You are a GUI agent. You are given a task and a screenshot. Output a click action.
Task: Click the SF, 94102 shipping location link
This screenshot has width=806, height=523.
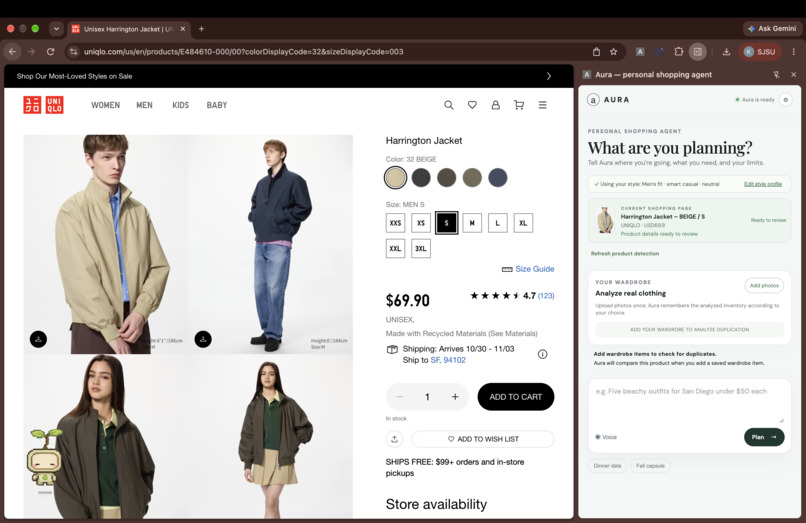tap(448, 360)
